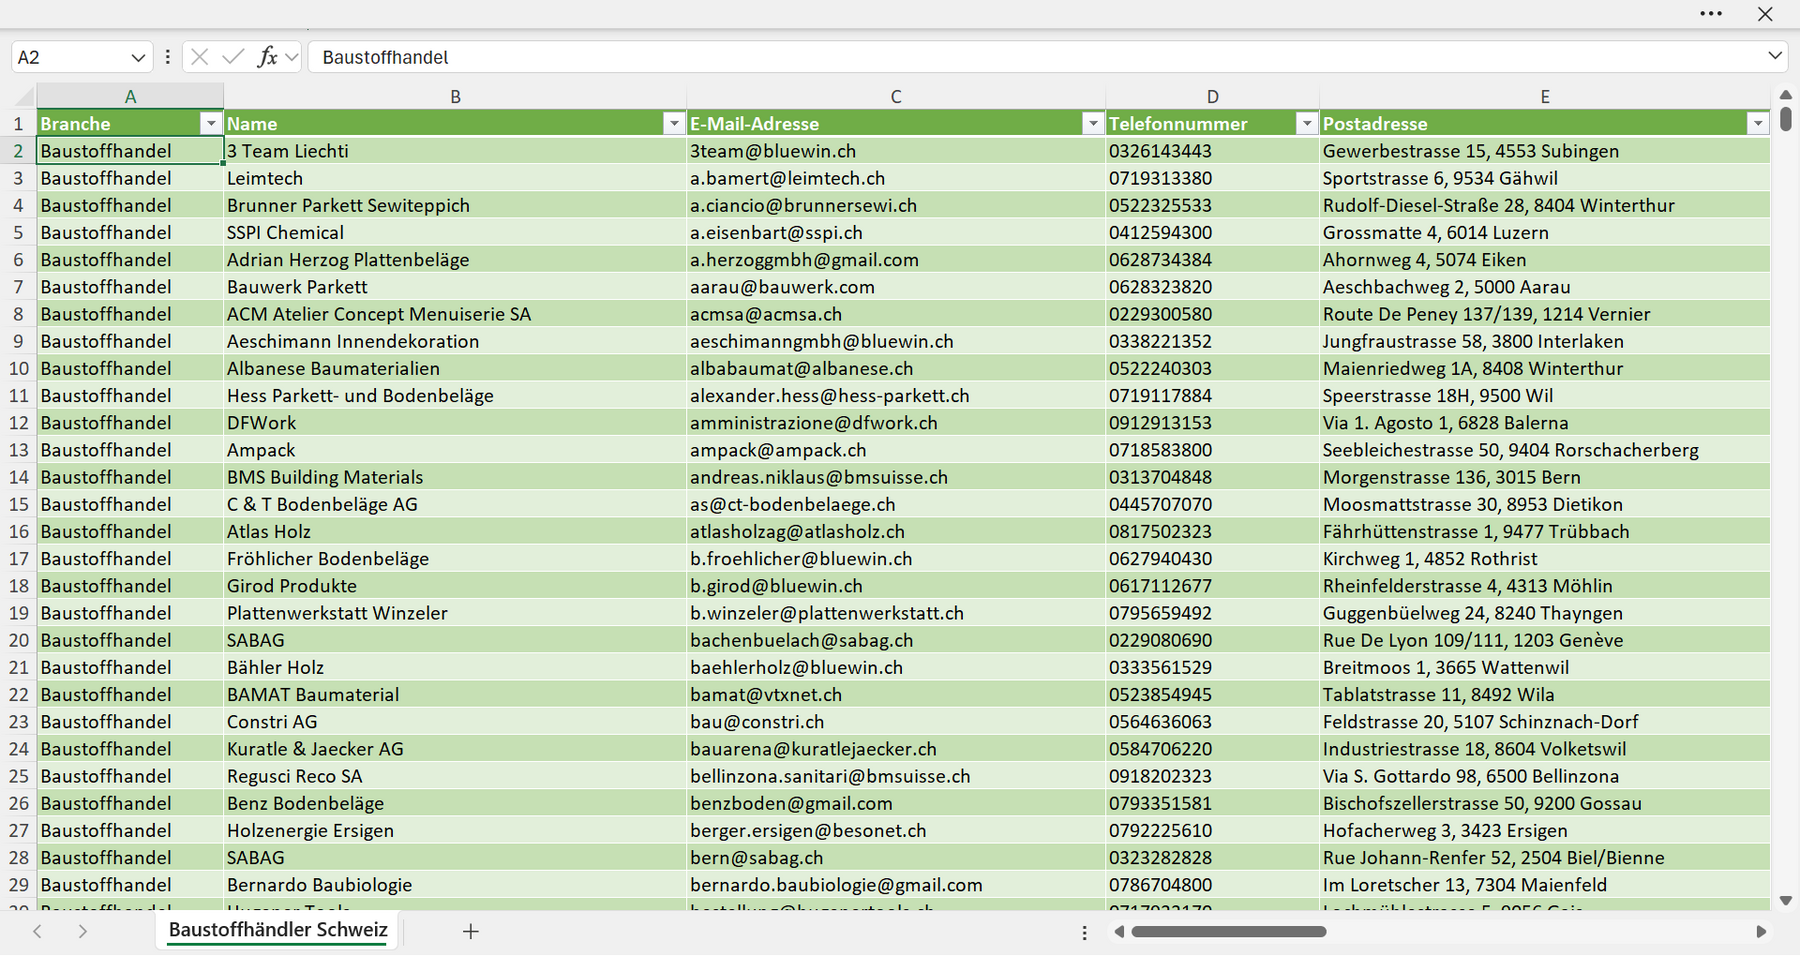
Task: Close the spreadsheet window
Action: click(1765, 14)
